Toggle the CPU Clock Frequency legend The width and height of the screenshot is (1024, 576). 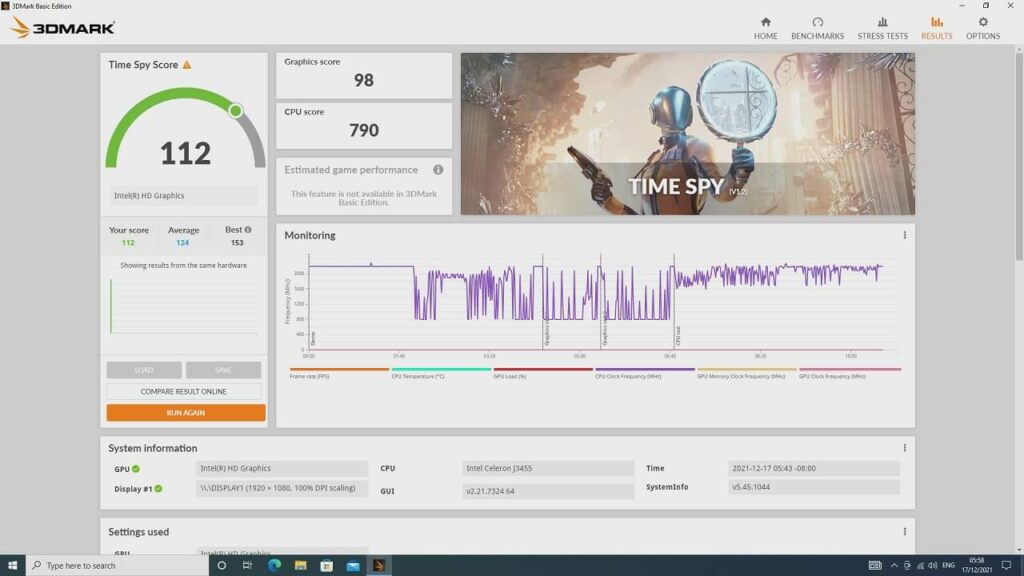click(645, 373)
